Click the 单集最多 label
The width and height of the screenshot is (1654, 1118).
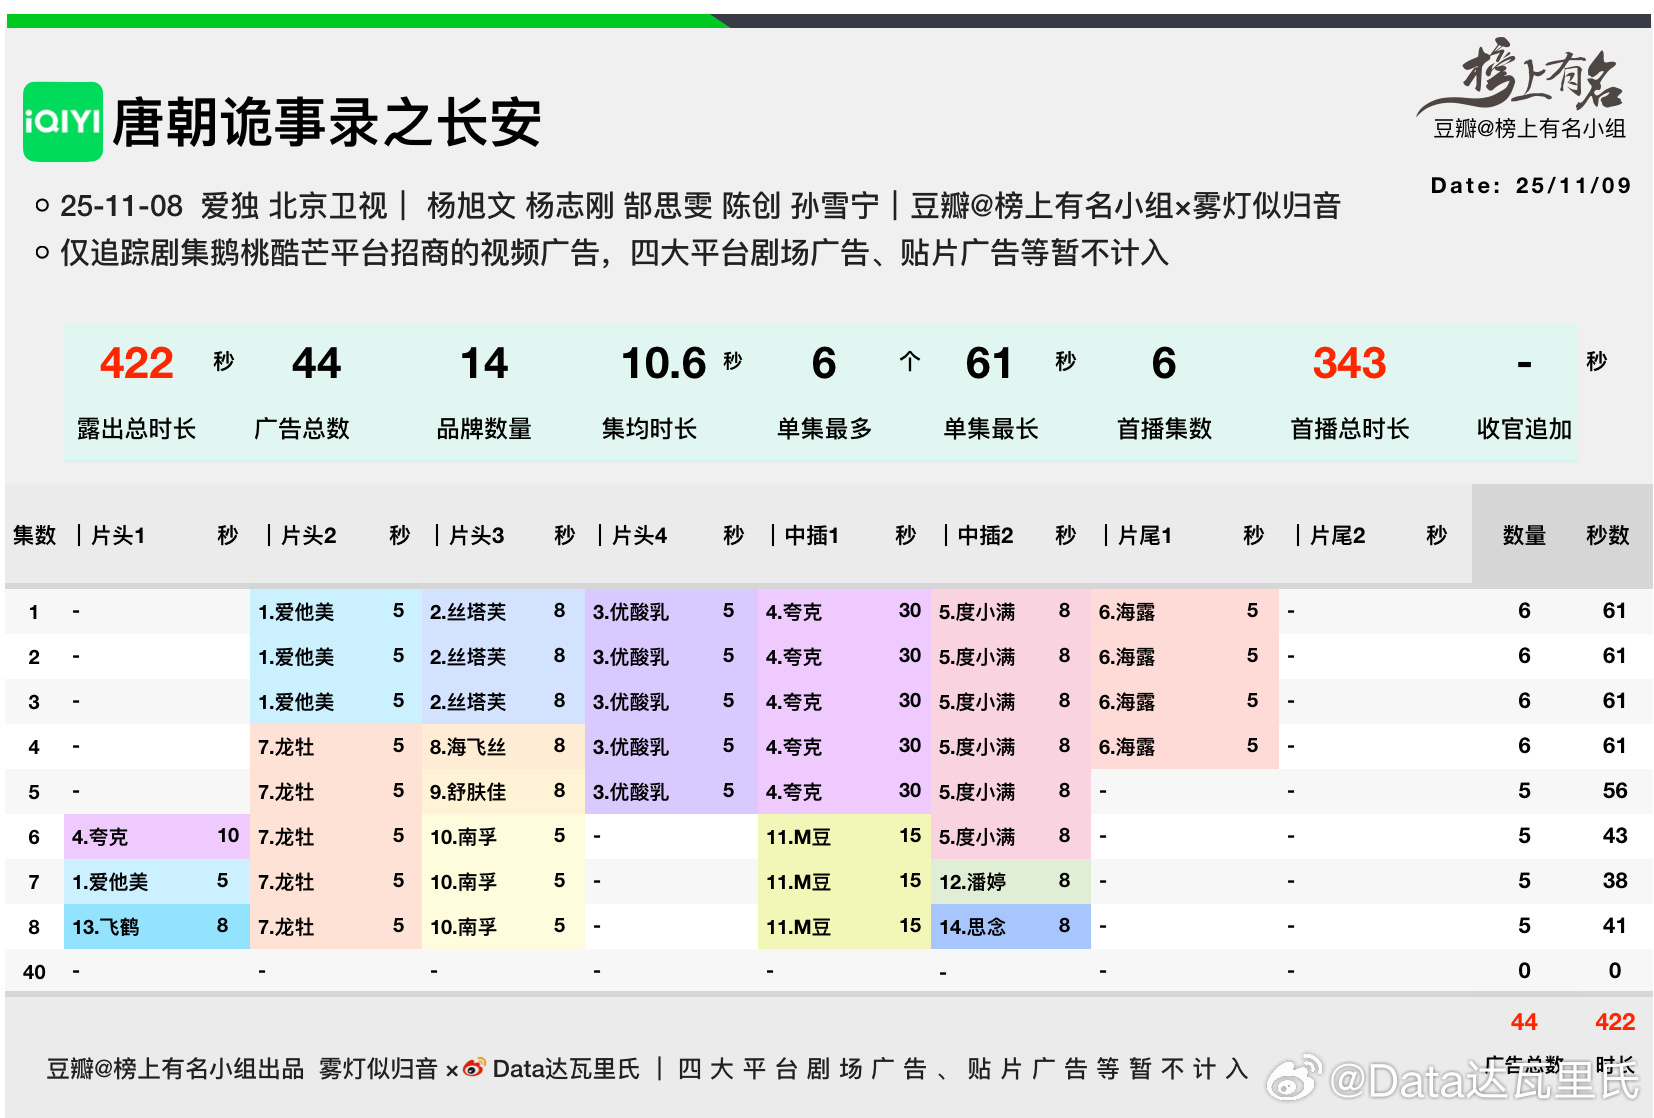[825, 429]
